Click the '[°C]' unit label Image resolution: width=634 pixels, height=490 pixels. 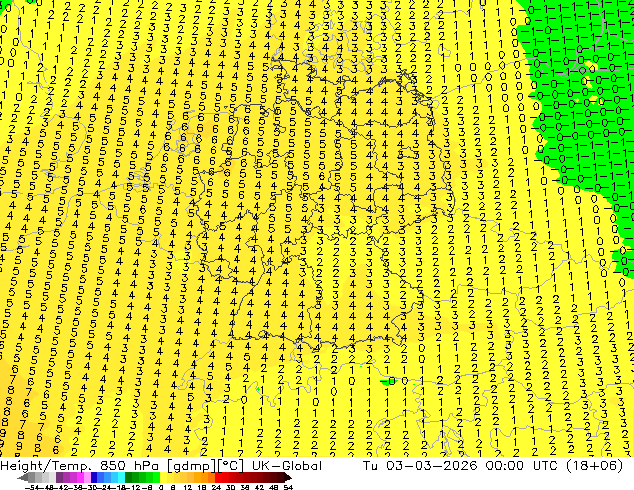231,466
